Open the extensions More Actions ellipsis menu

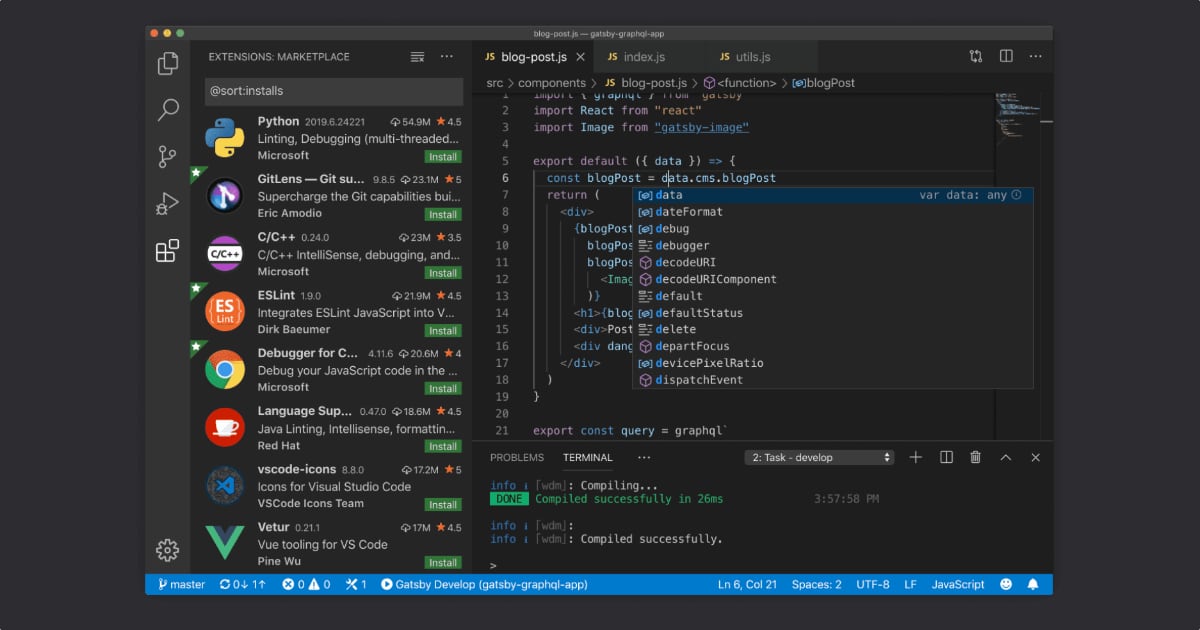pos(446,57)
